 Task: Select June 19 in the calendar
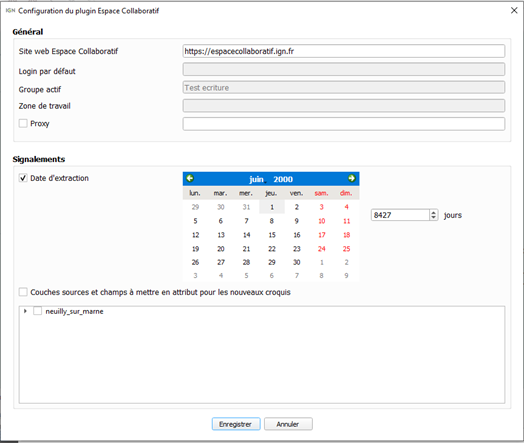coord(195,249)
